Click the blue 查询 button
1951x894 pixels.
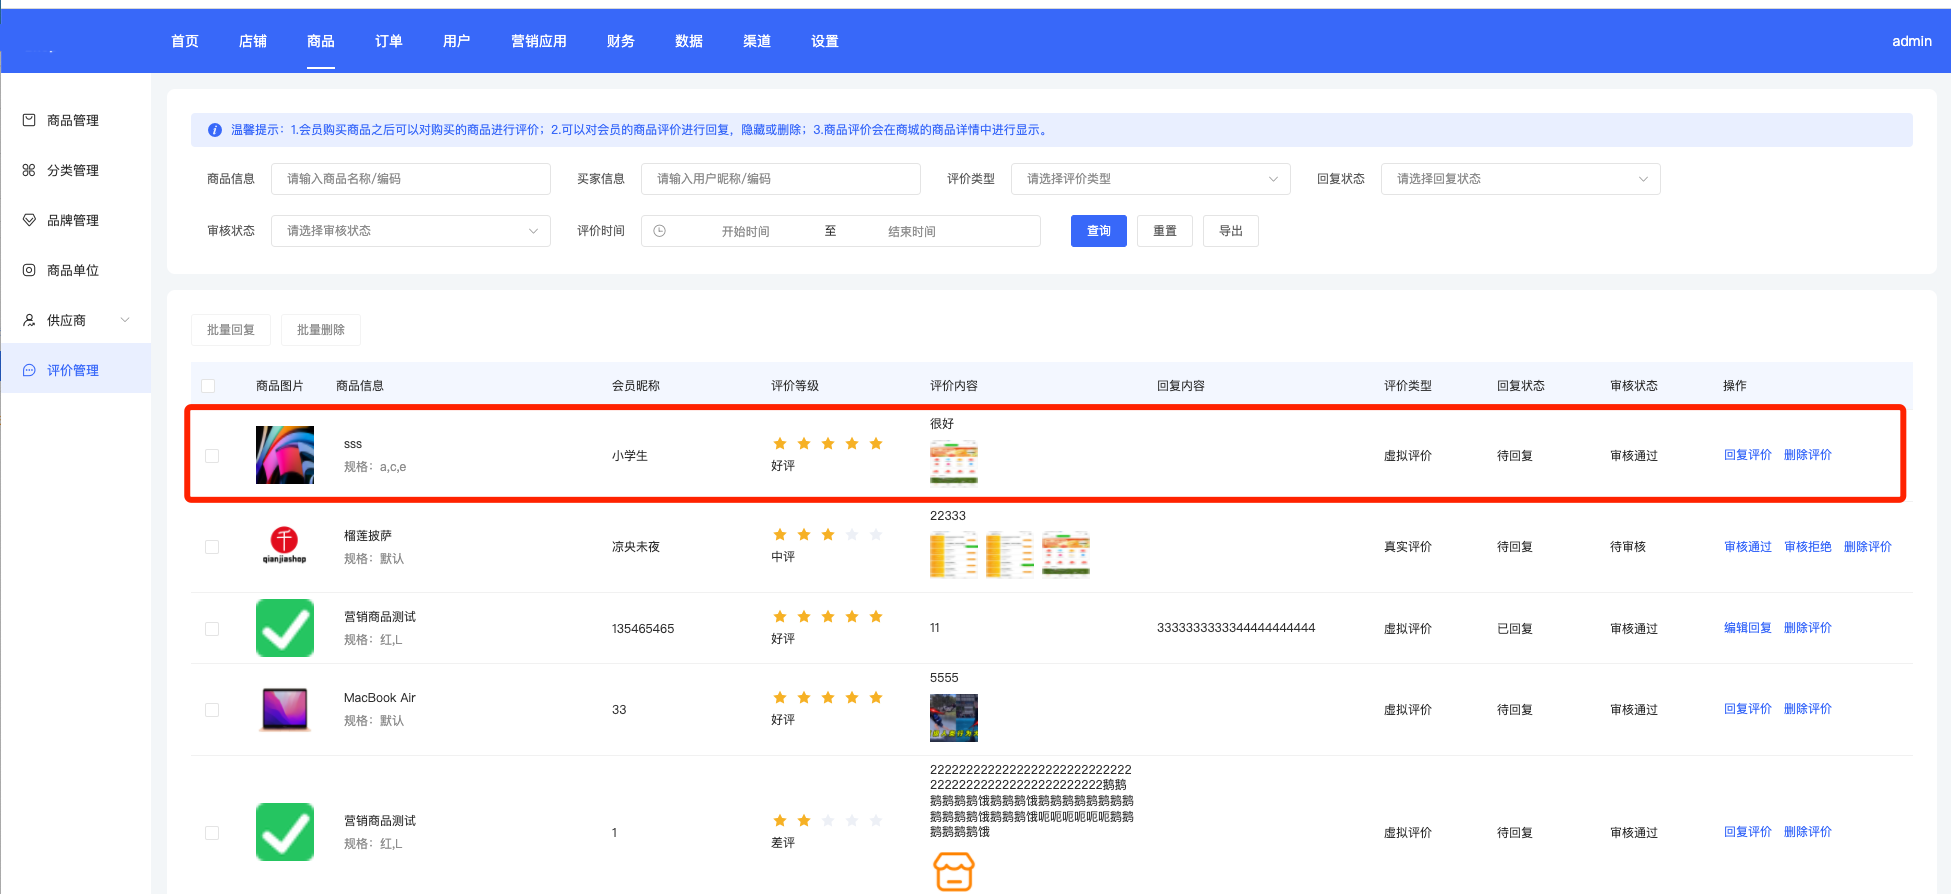click(1099, 231)
